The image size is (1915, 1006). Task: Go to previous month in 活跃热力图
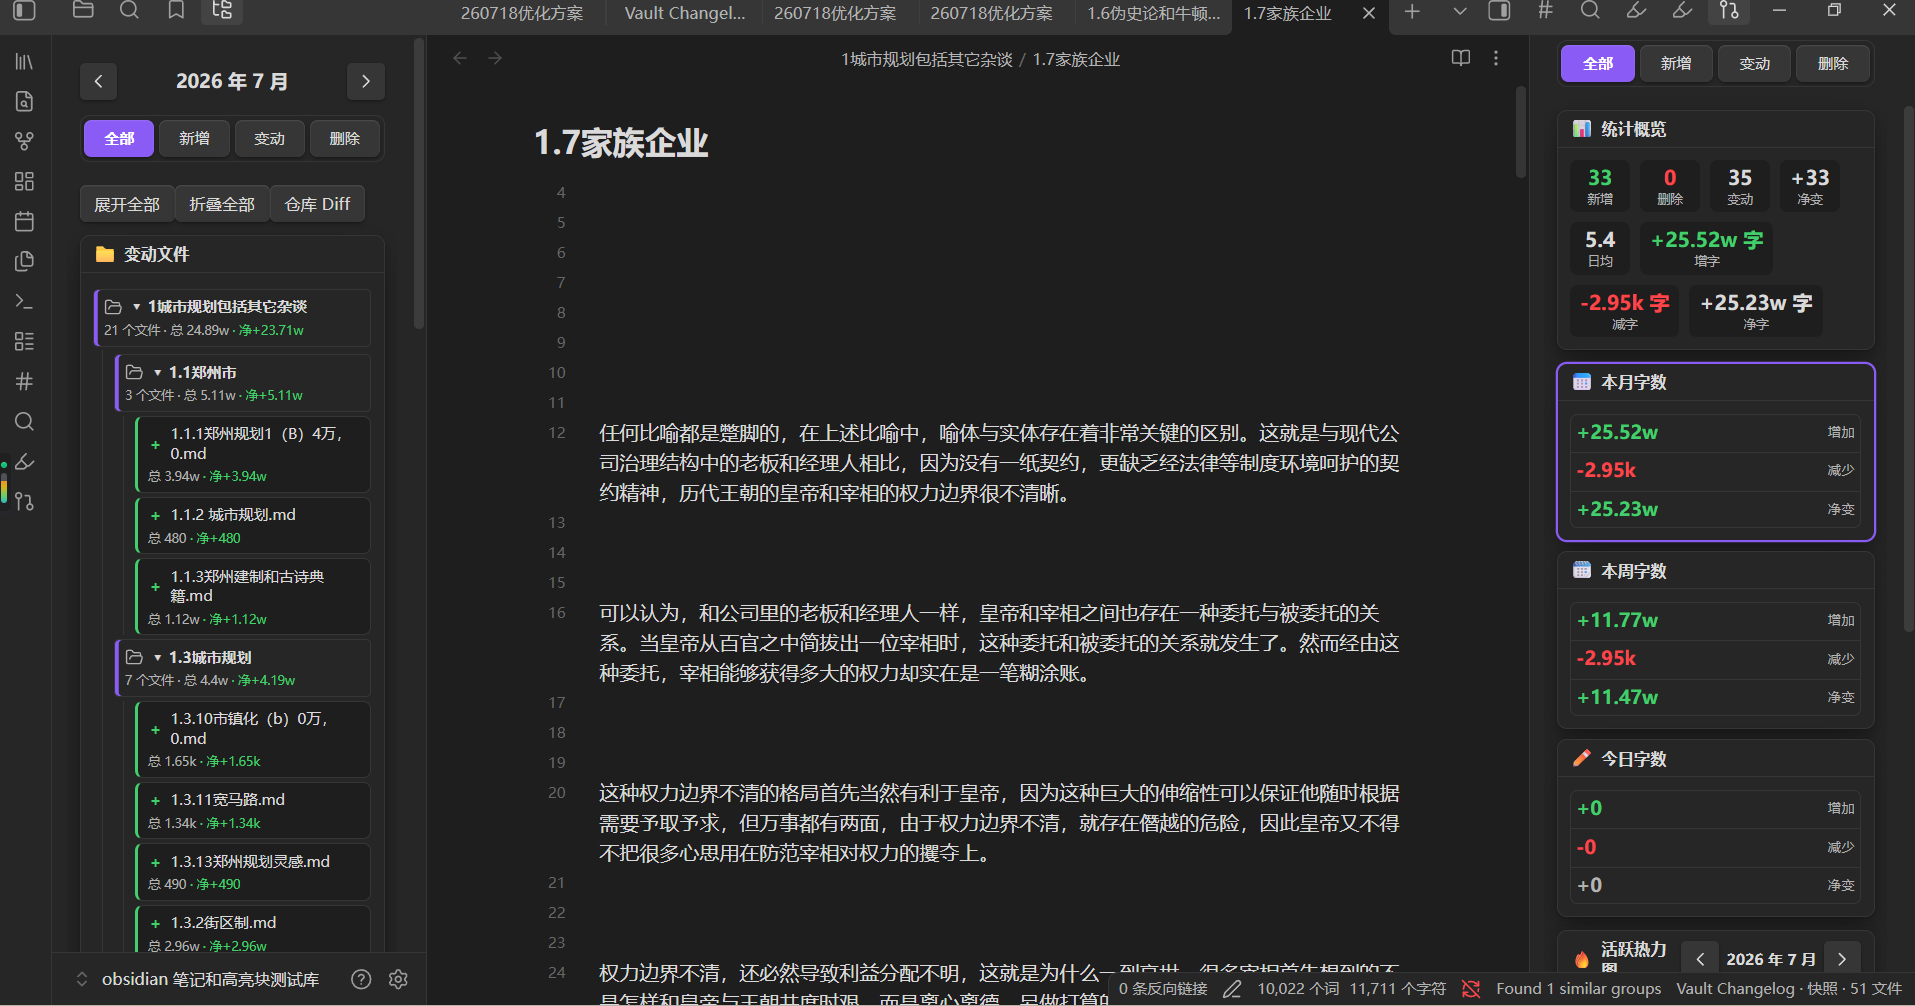[x=1700, y=959]
